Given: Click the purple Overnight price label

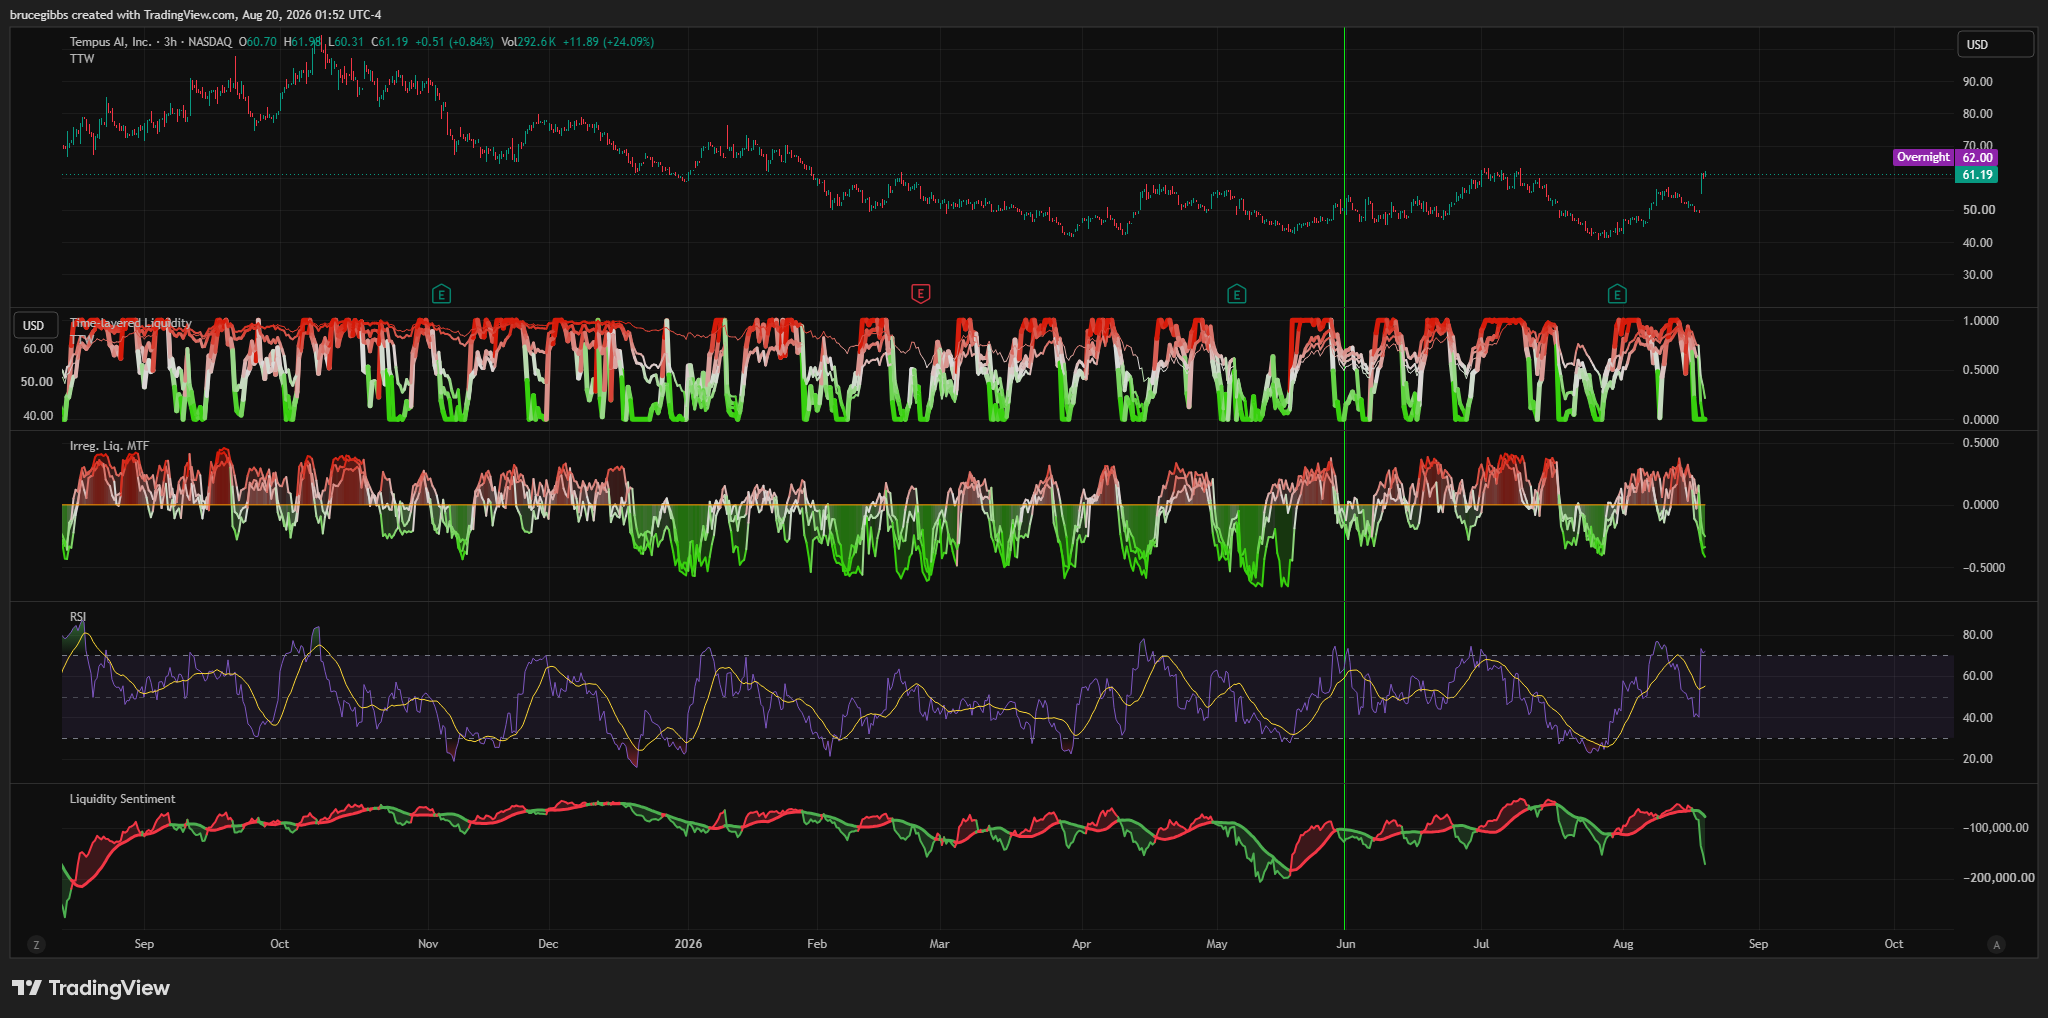Looking at the screenshot, I should 1923,157.
